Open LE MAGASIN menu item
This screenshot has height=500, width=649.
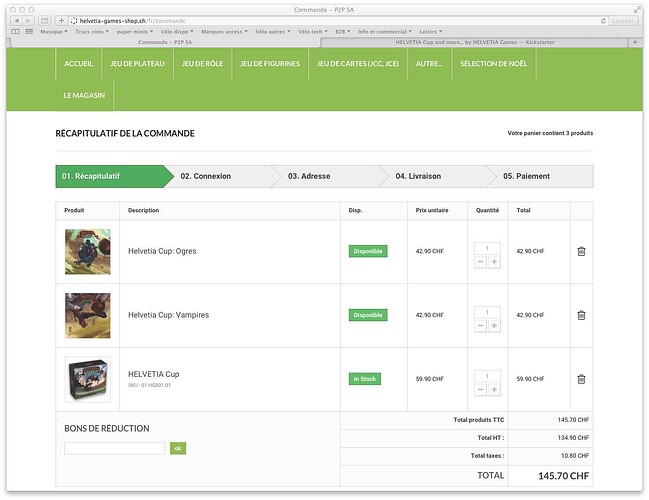point(84,95)
